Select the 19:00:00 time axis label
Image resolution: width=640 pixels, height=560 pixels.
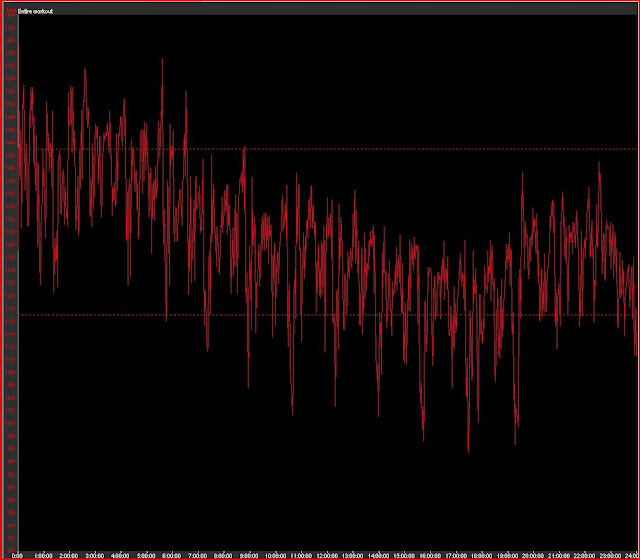point(508,556)
